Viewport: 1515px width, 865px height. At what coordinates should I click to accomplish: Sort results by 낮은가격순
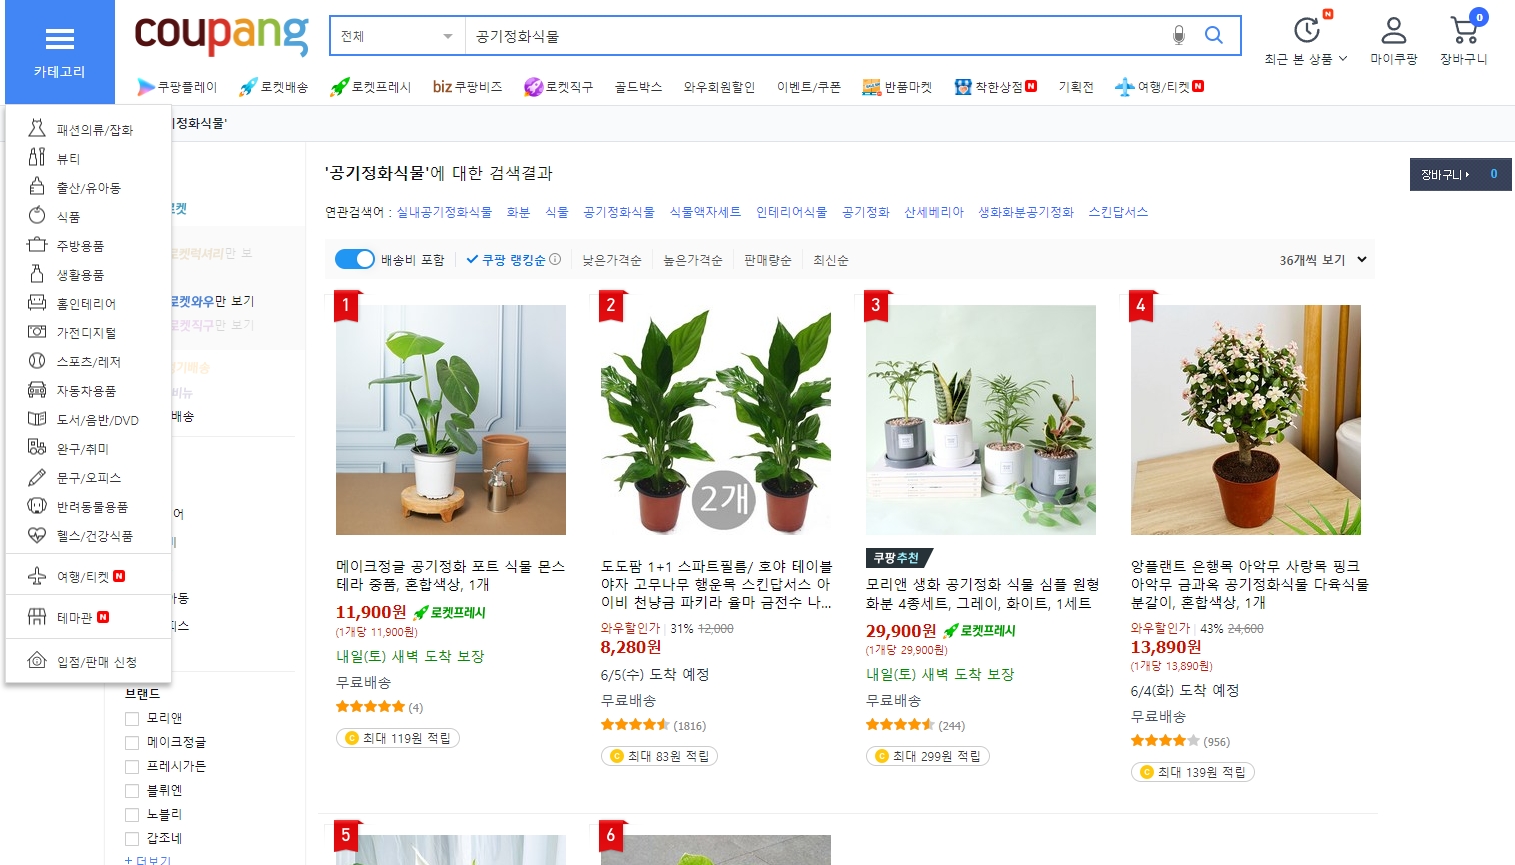point(612,260)
